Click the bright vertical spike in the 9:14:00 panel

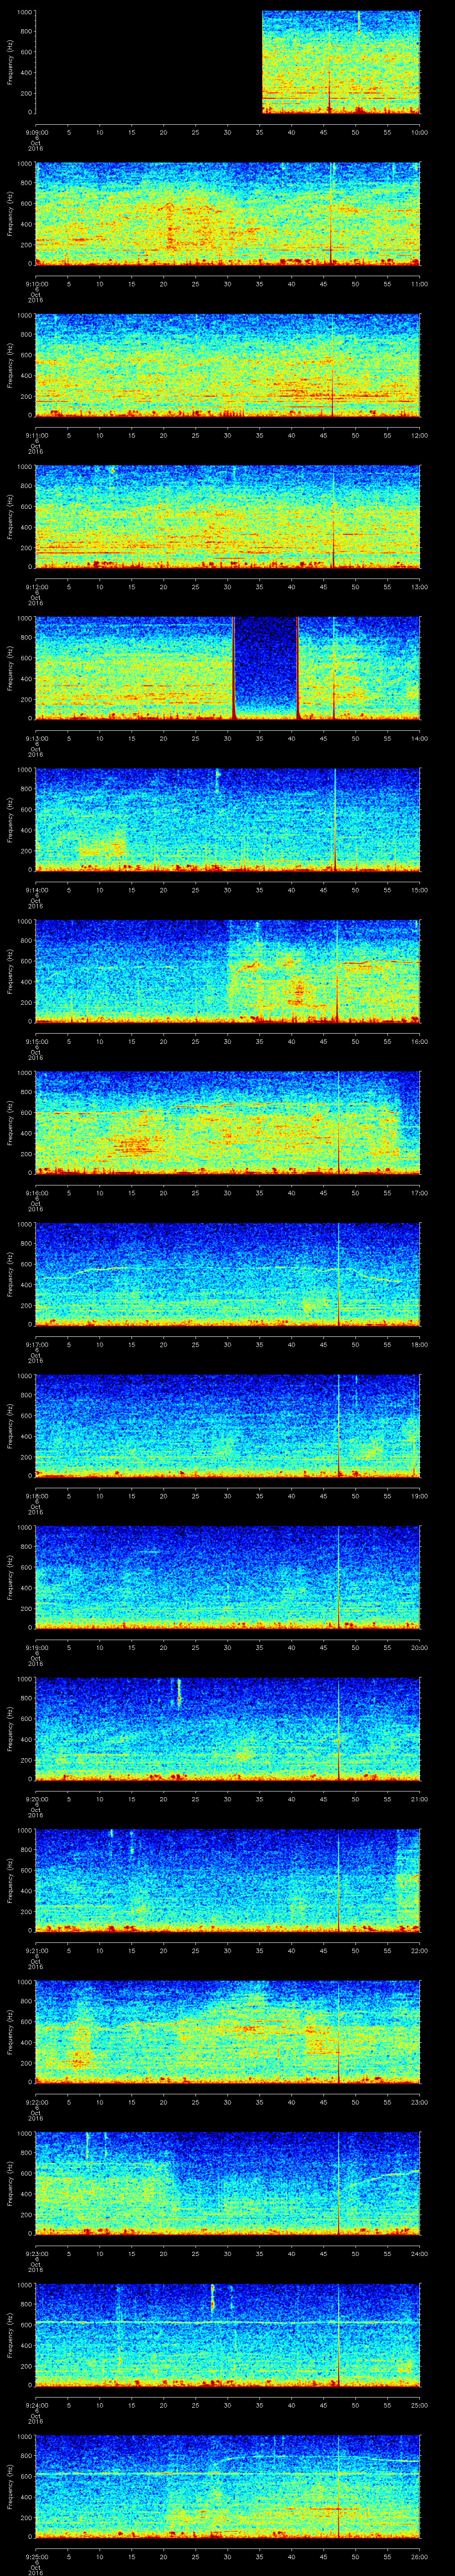click(x=335, y=820)
